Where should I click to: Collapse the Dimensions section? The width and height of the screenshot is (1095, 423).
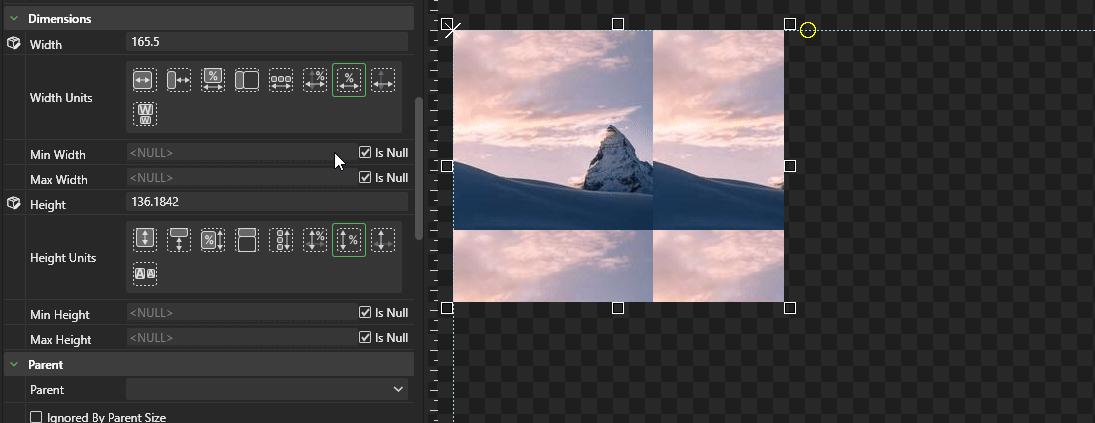pyautogui.click(x=14, y=19)
